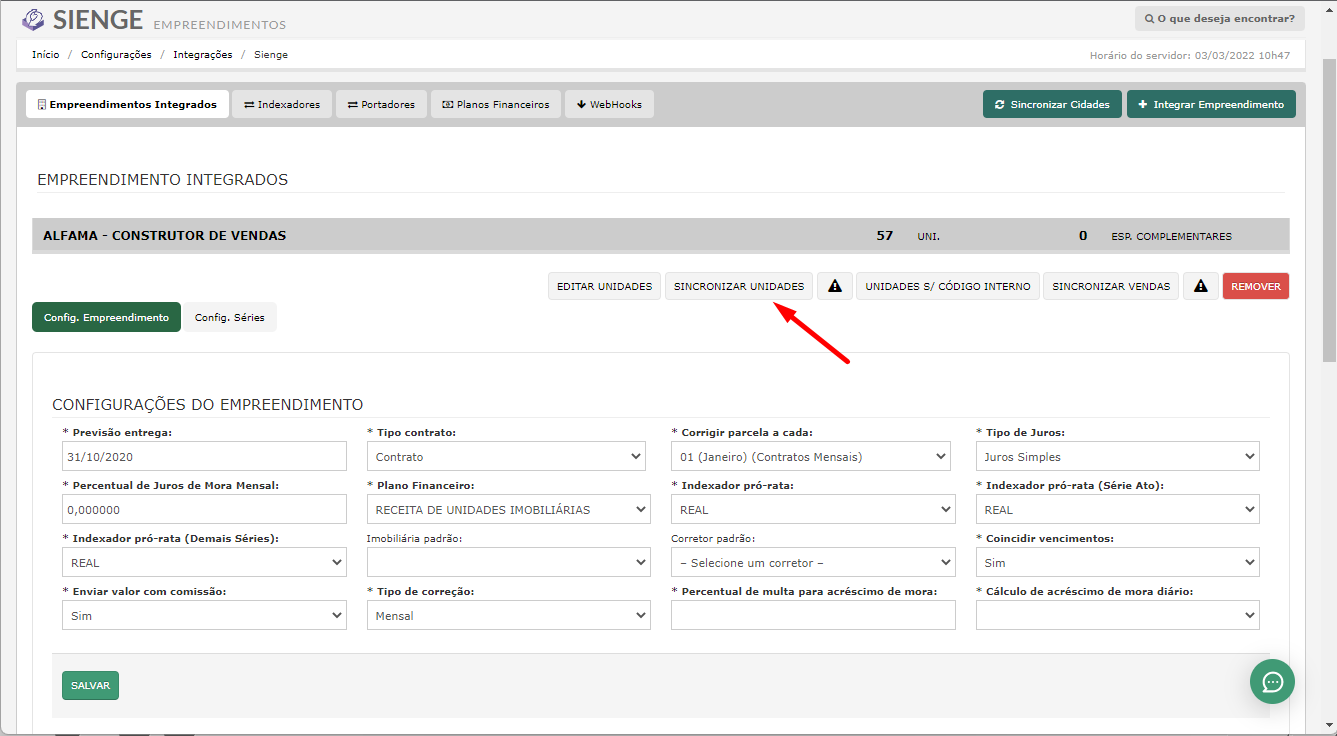Image resolution: width=1337 pixels, height=736 pixels.
Task: Select the Config. Empreendimento tab
Action: point(106,317)
